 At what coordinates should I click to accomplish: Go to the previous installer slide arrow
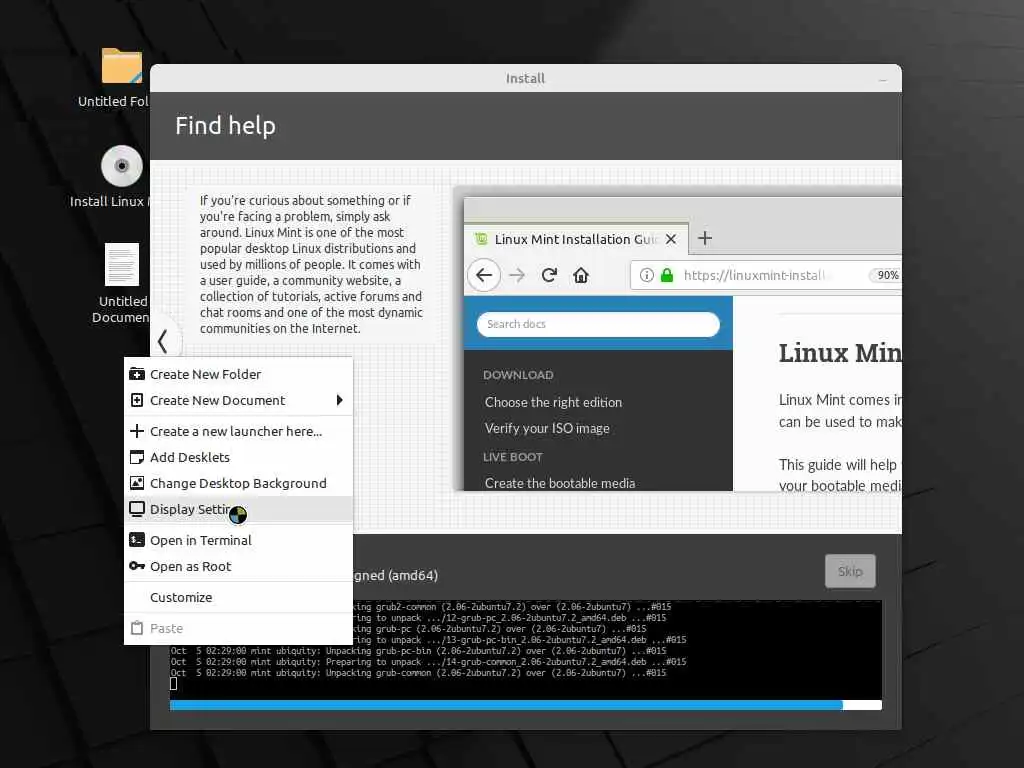(x=163, y=341)
